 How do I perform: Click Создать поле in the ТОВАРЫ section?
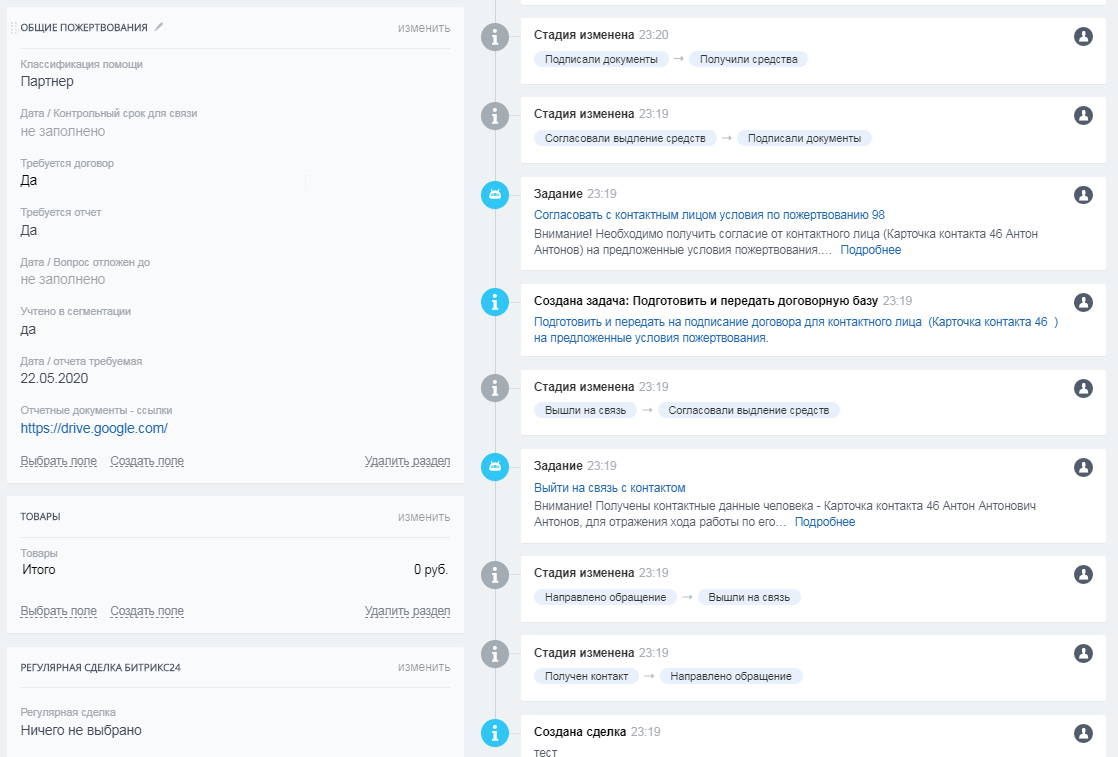click(x=147, y=611)
